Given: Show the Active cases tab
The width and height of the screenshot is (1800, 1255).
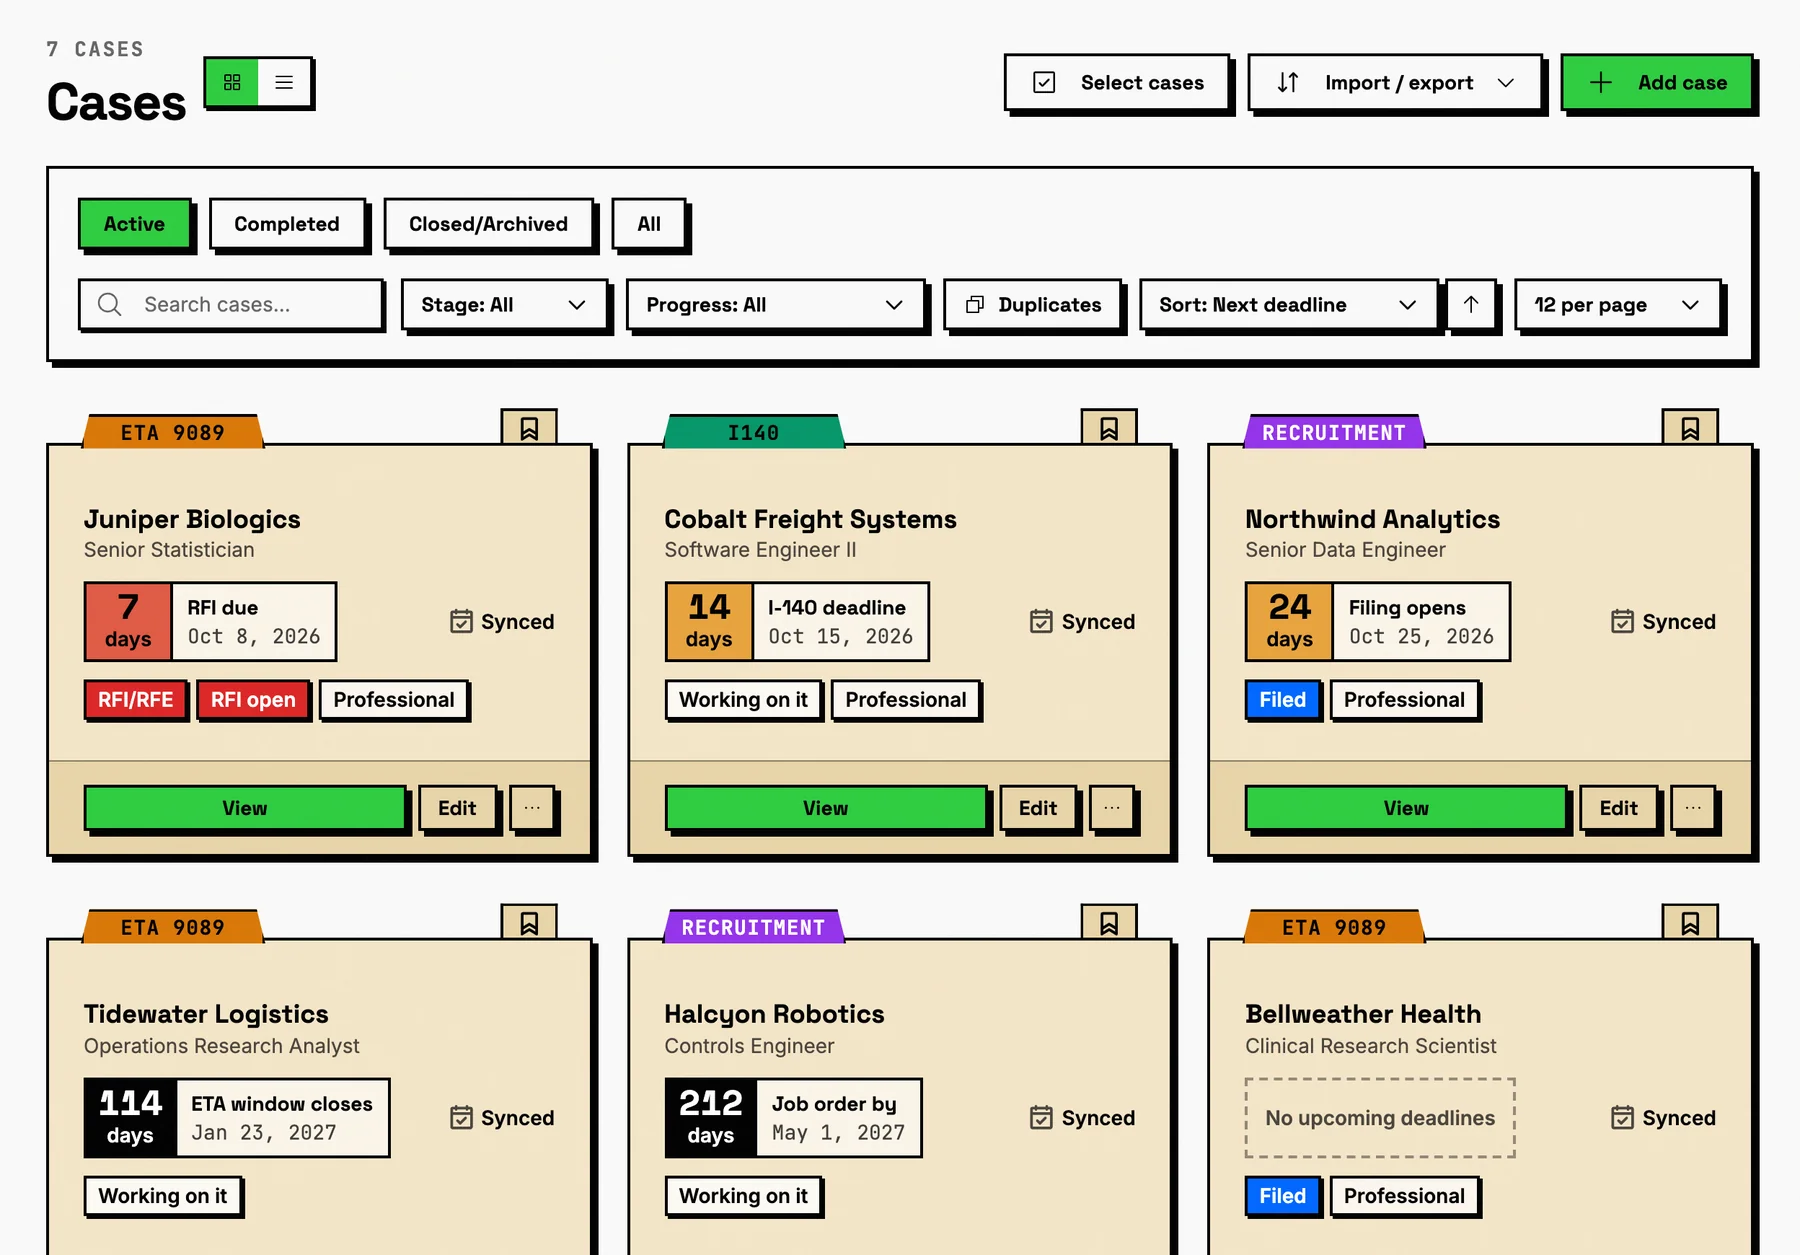Looking at the screenshot, I should point(134,223).
